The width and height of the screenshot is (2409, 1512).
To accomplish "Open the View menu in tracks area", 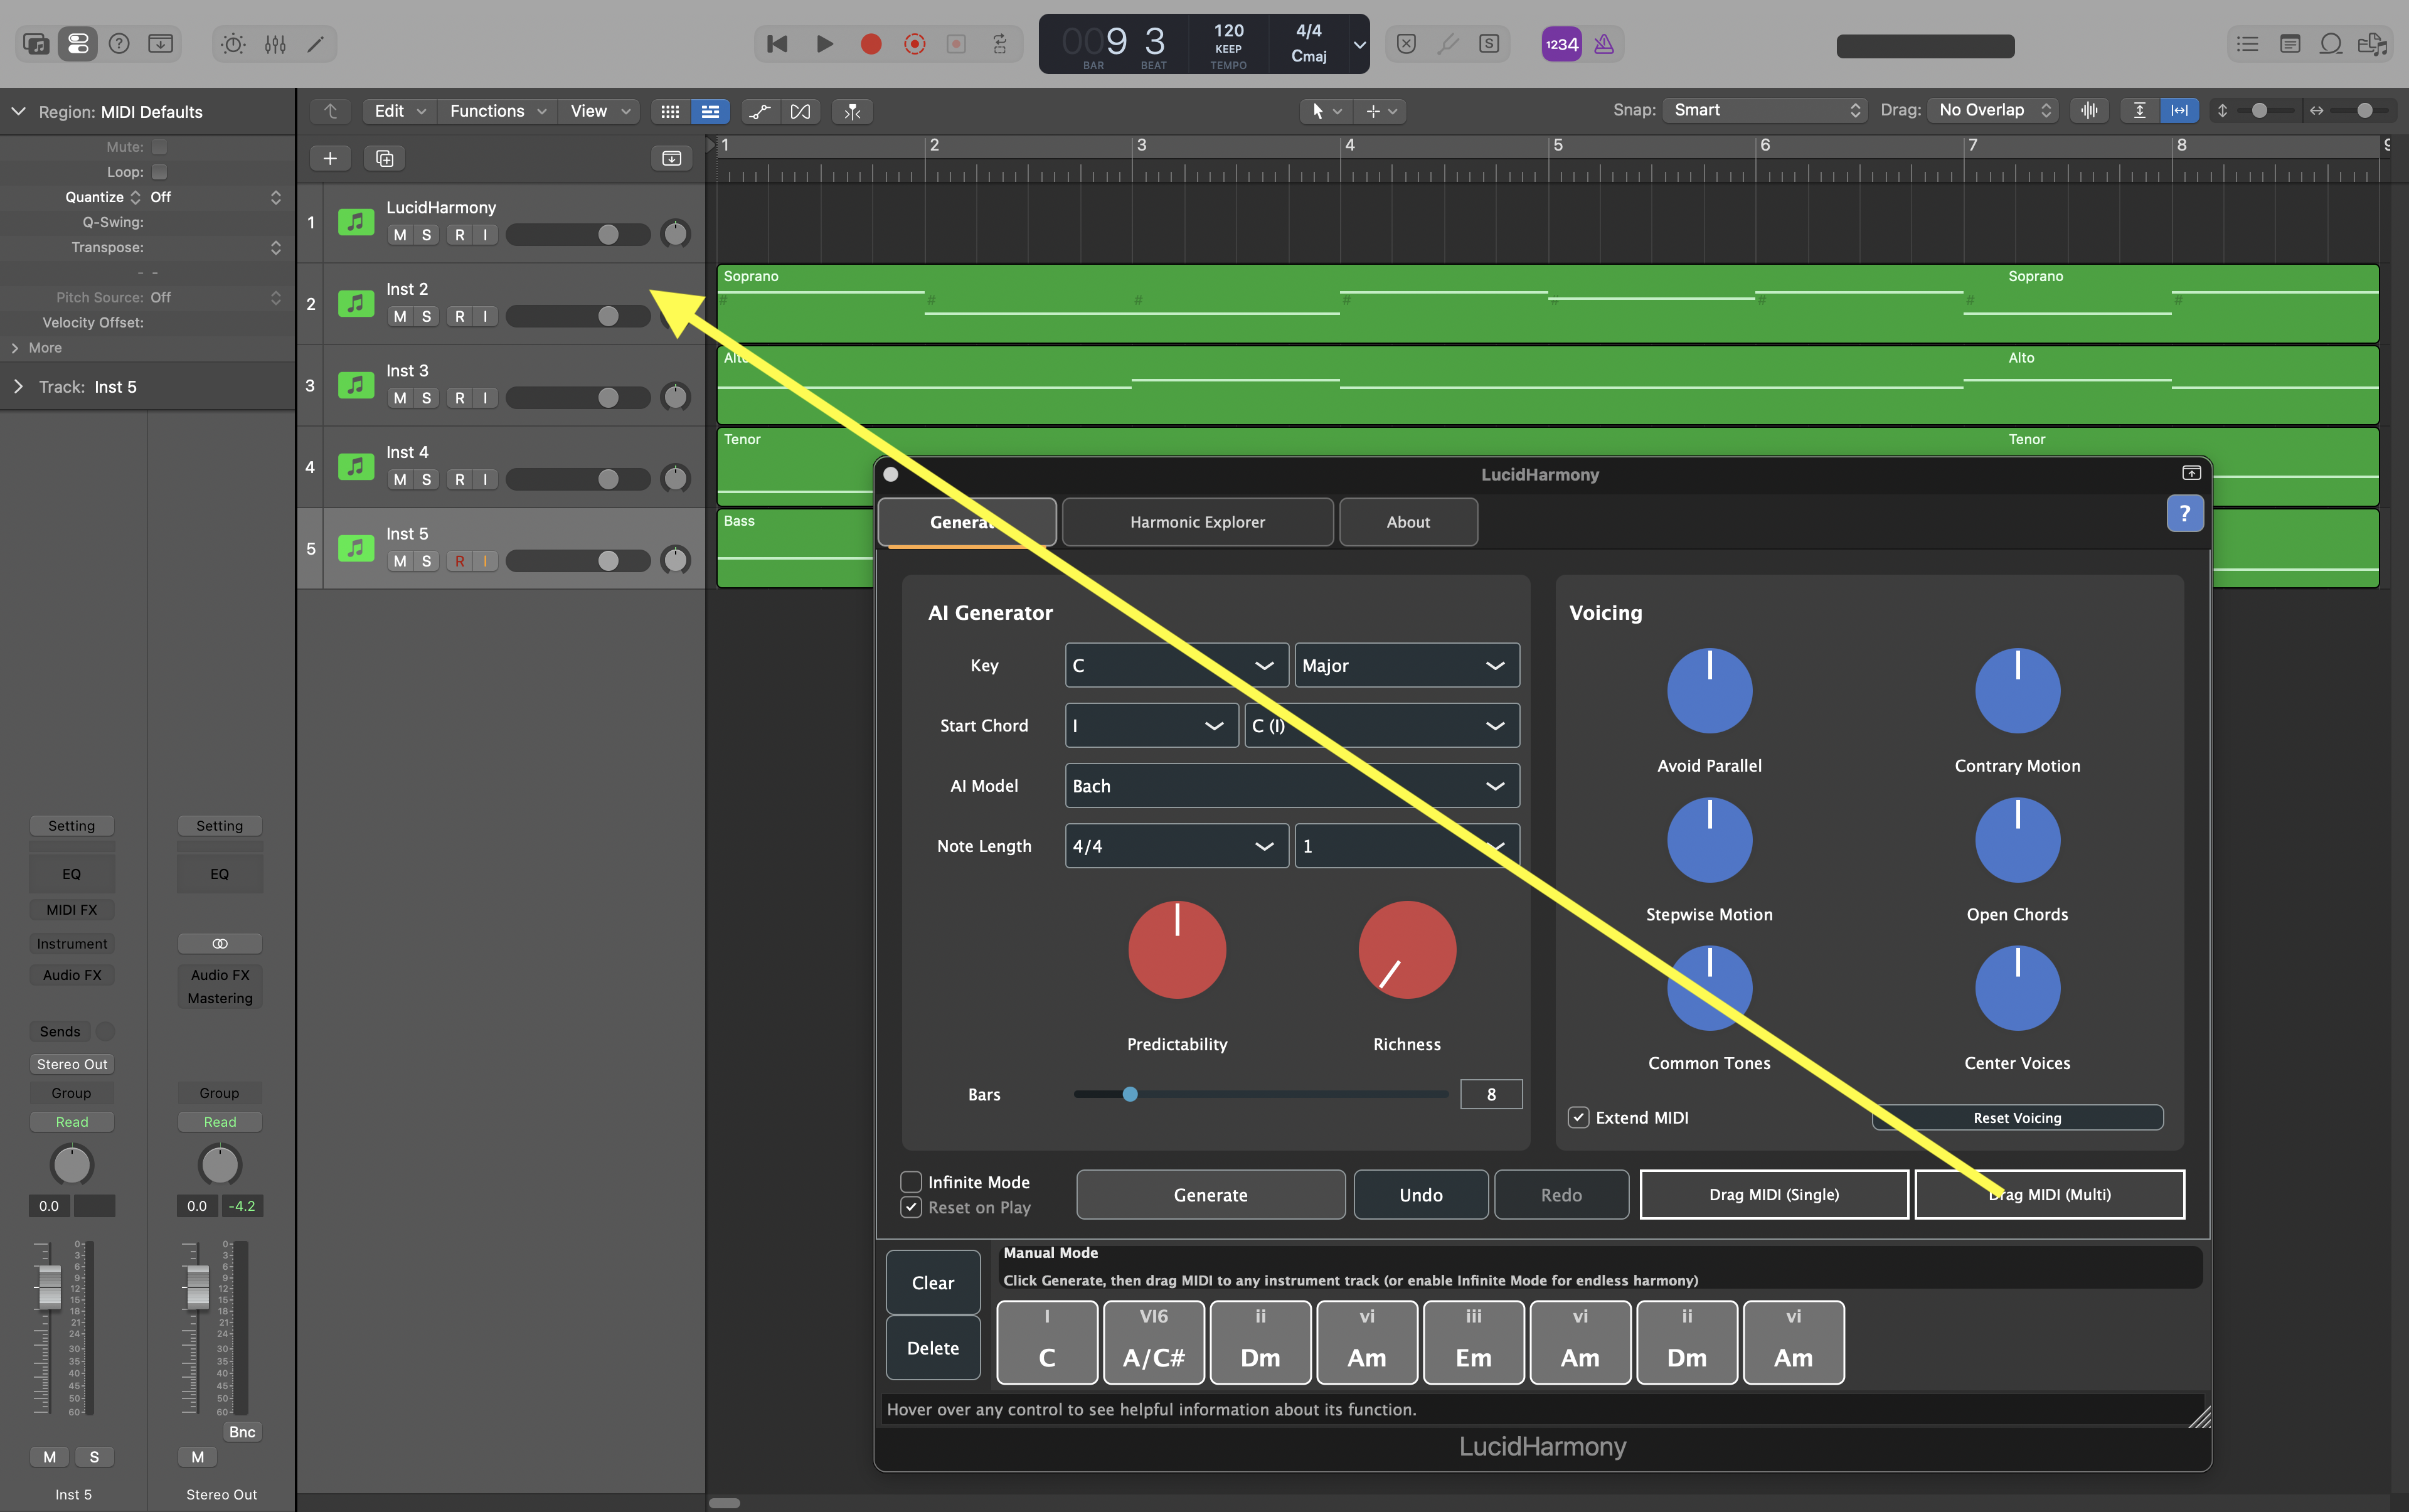I will pyautogui.click(x=600, y=111).
